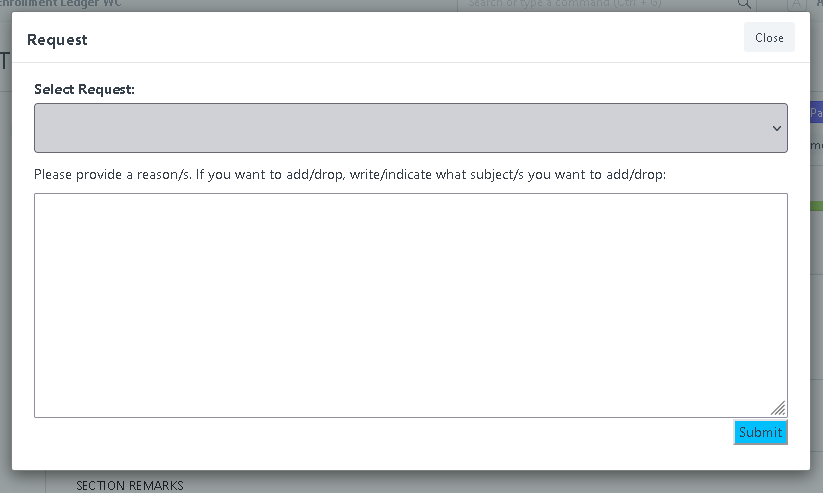The image size is (823, 493).
Task: Click the partially visible blue 'Pa' button
Action: point(816,112)
